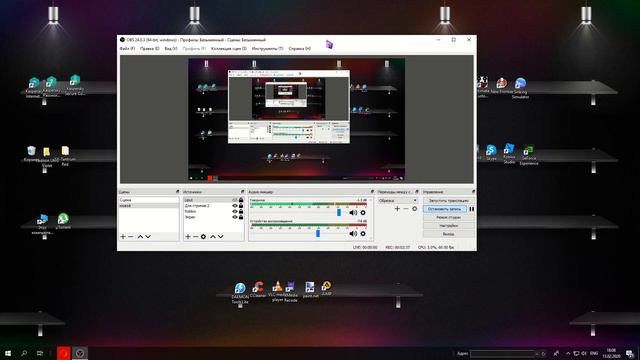Toggle visibility eye of the topmost source
The height and width of the screenshot is (360, 640).
pyautogui.click(x=235, y=200)
